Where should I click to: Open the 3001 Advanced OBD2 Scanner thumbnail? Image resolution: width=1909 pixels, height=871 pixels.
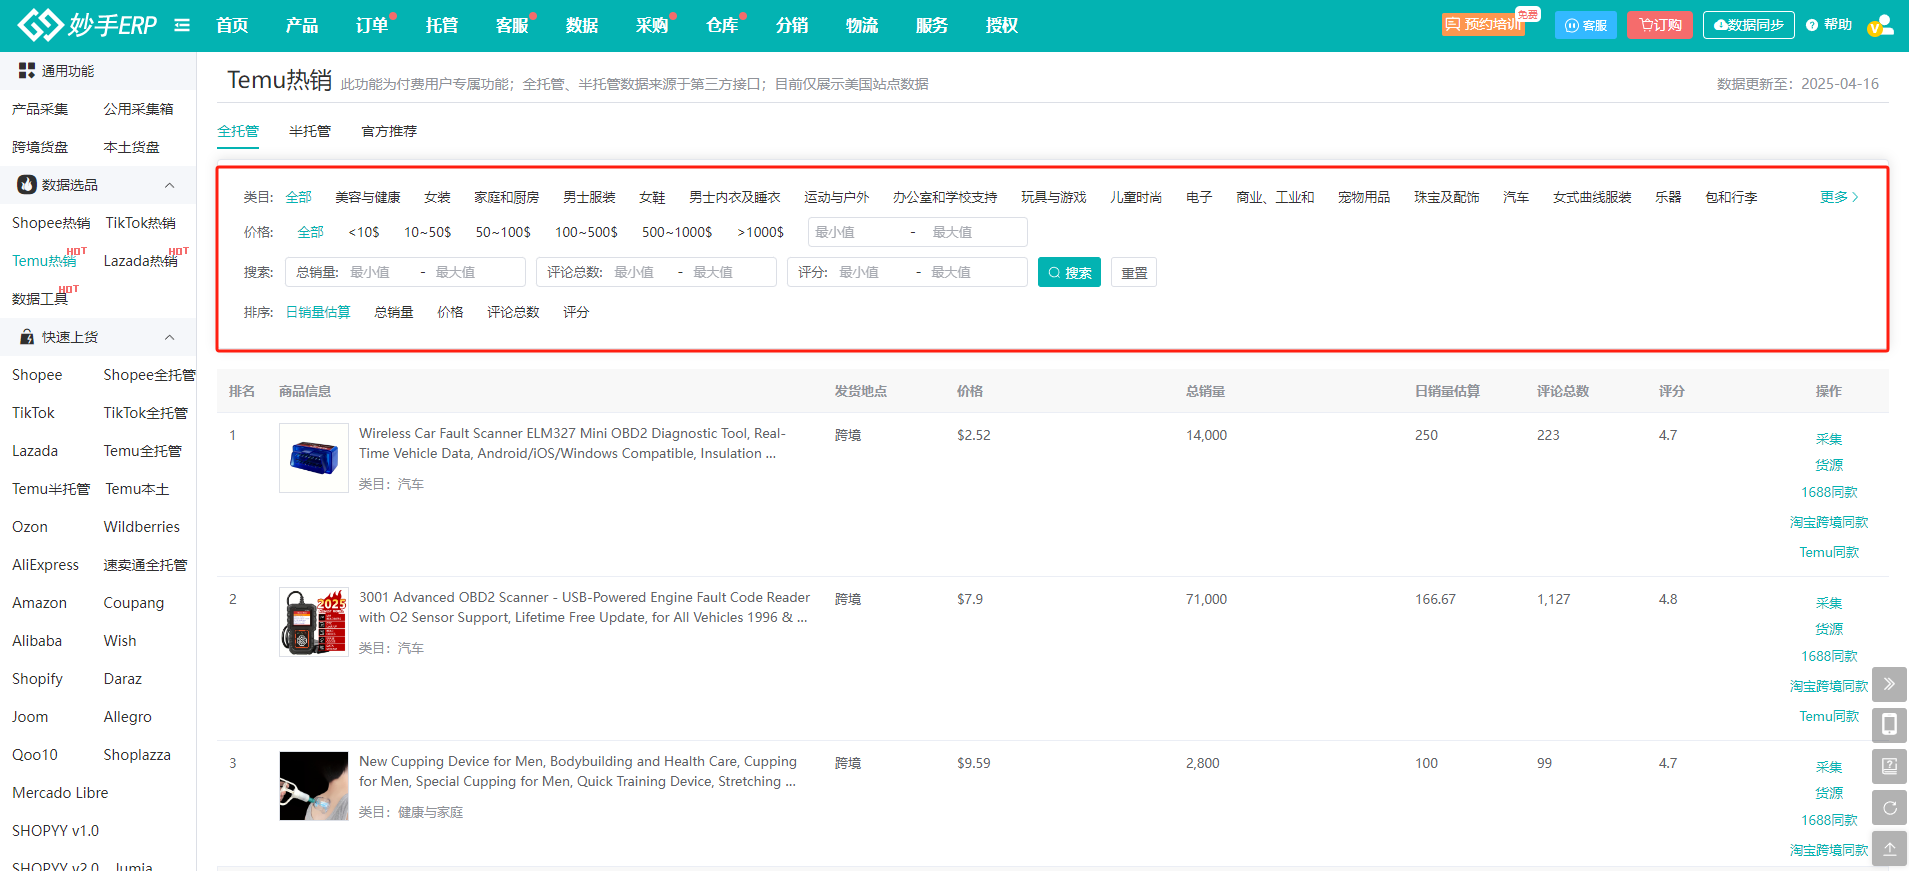pos(314,622)
